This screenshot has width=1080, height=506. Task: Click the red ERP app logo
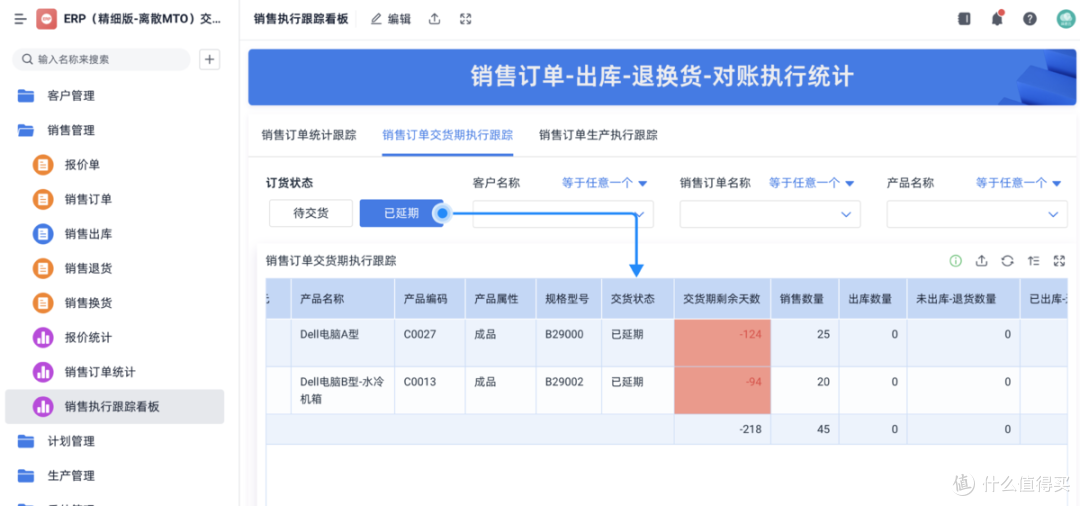tap(46, 19)
